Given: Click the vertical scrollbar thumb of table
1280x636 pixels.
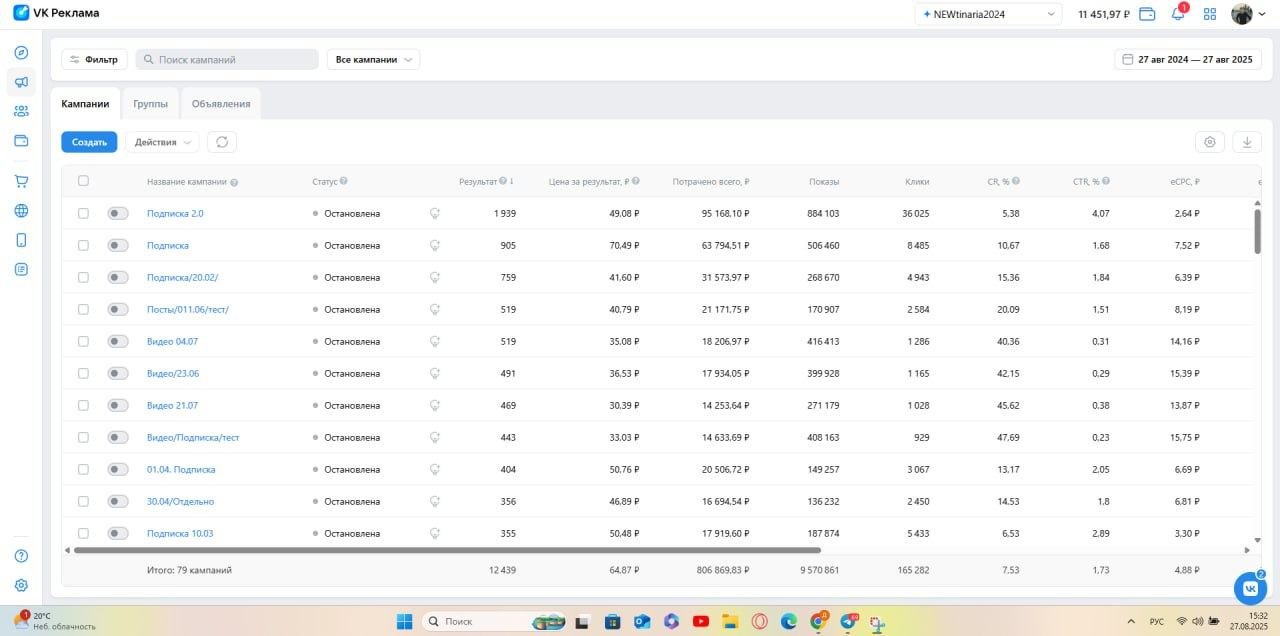Looking at the screenshot, I should [x=1257, y=230].
